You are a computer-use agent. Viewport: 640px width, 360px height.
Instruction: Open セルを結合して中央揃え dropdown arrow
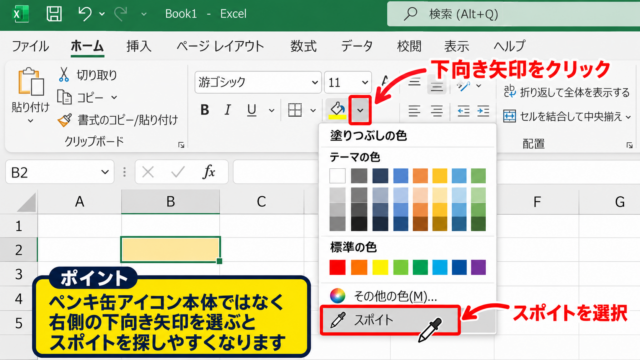pyautogui.click(x=628, y=117)
